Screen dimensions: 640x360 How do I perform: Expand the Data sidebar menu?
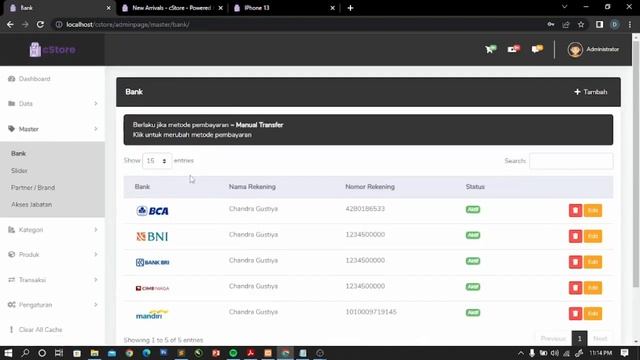(x=52, y=104)
